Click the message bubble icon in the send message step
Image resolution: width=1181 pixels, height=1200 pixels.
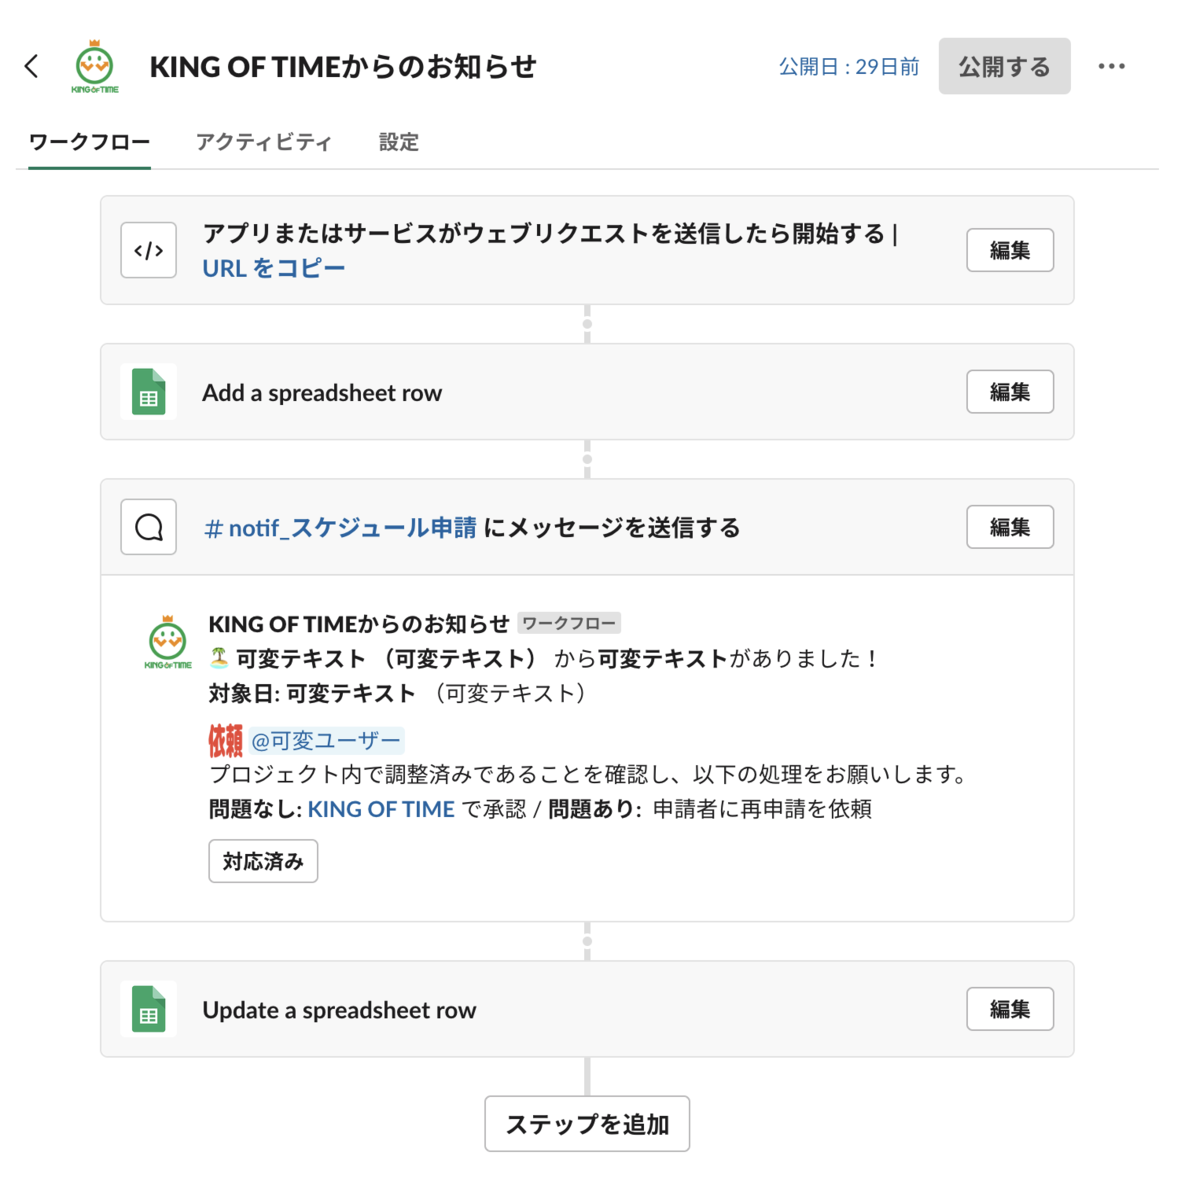click(x=149, y=527)
